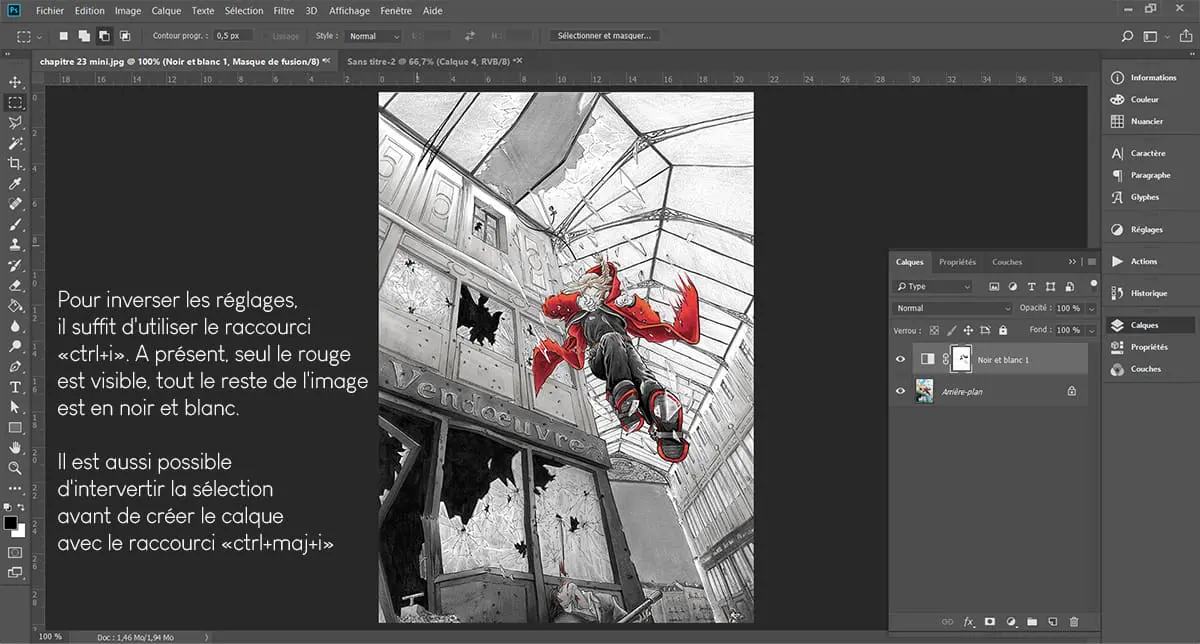Viewport: 1200px width, 644px height.
Task: Click the Add layer mask icon
Action: tap(990, 621)
